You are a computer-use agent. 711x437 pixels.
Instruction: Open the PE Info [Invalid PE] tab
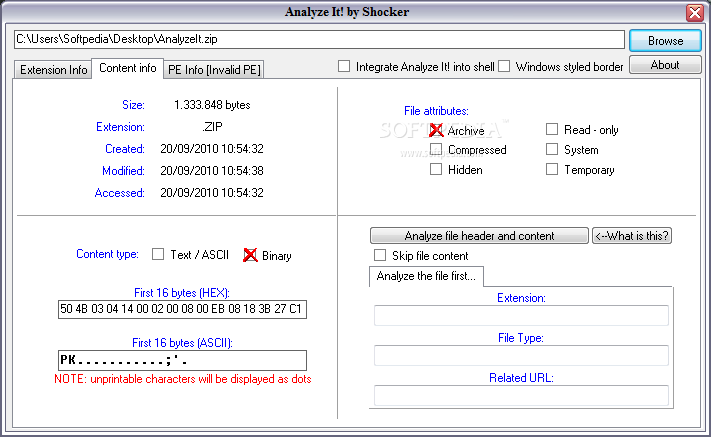(x=214, y=70)
